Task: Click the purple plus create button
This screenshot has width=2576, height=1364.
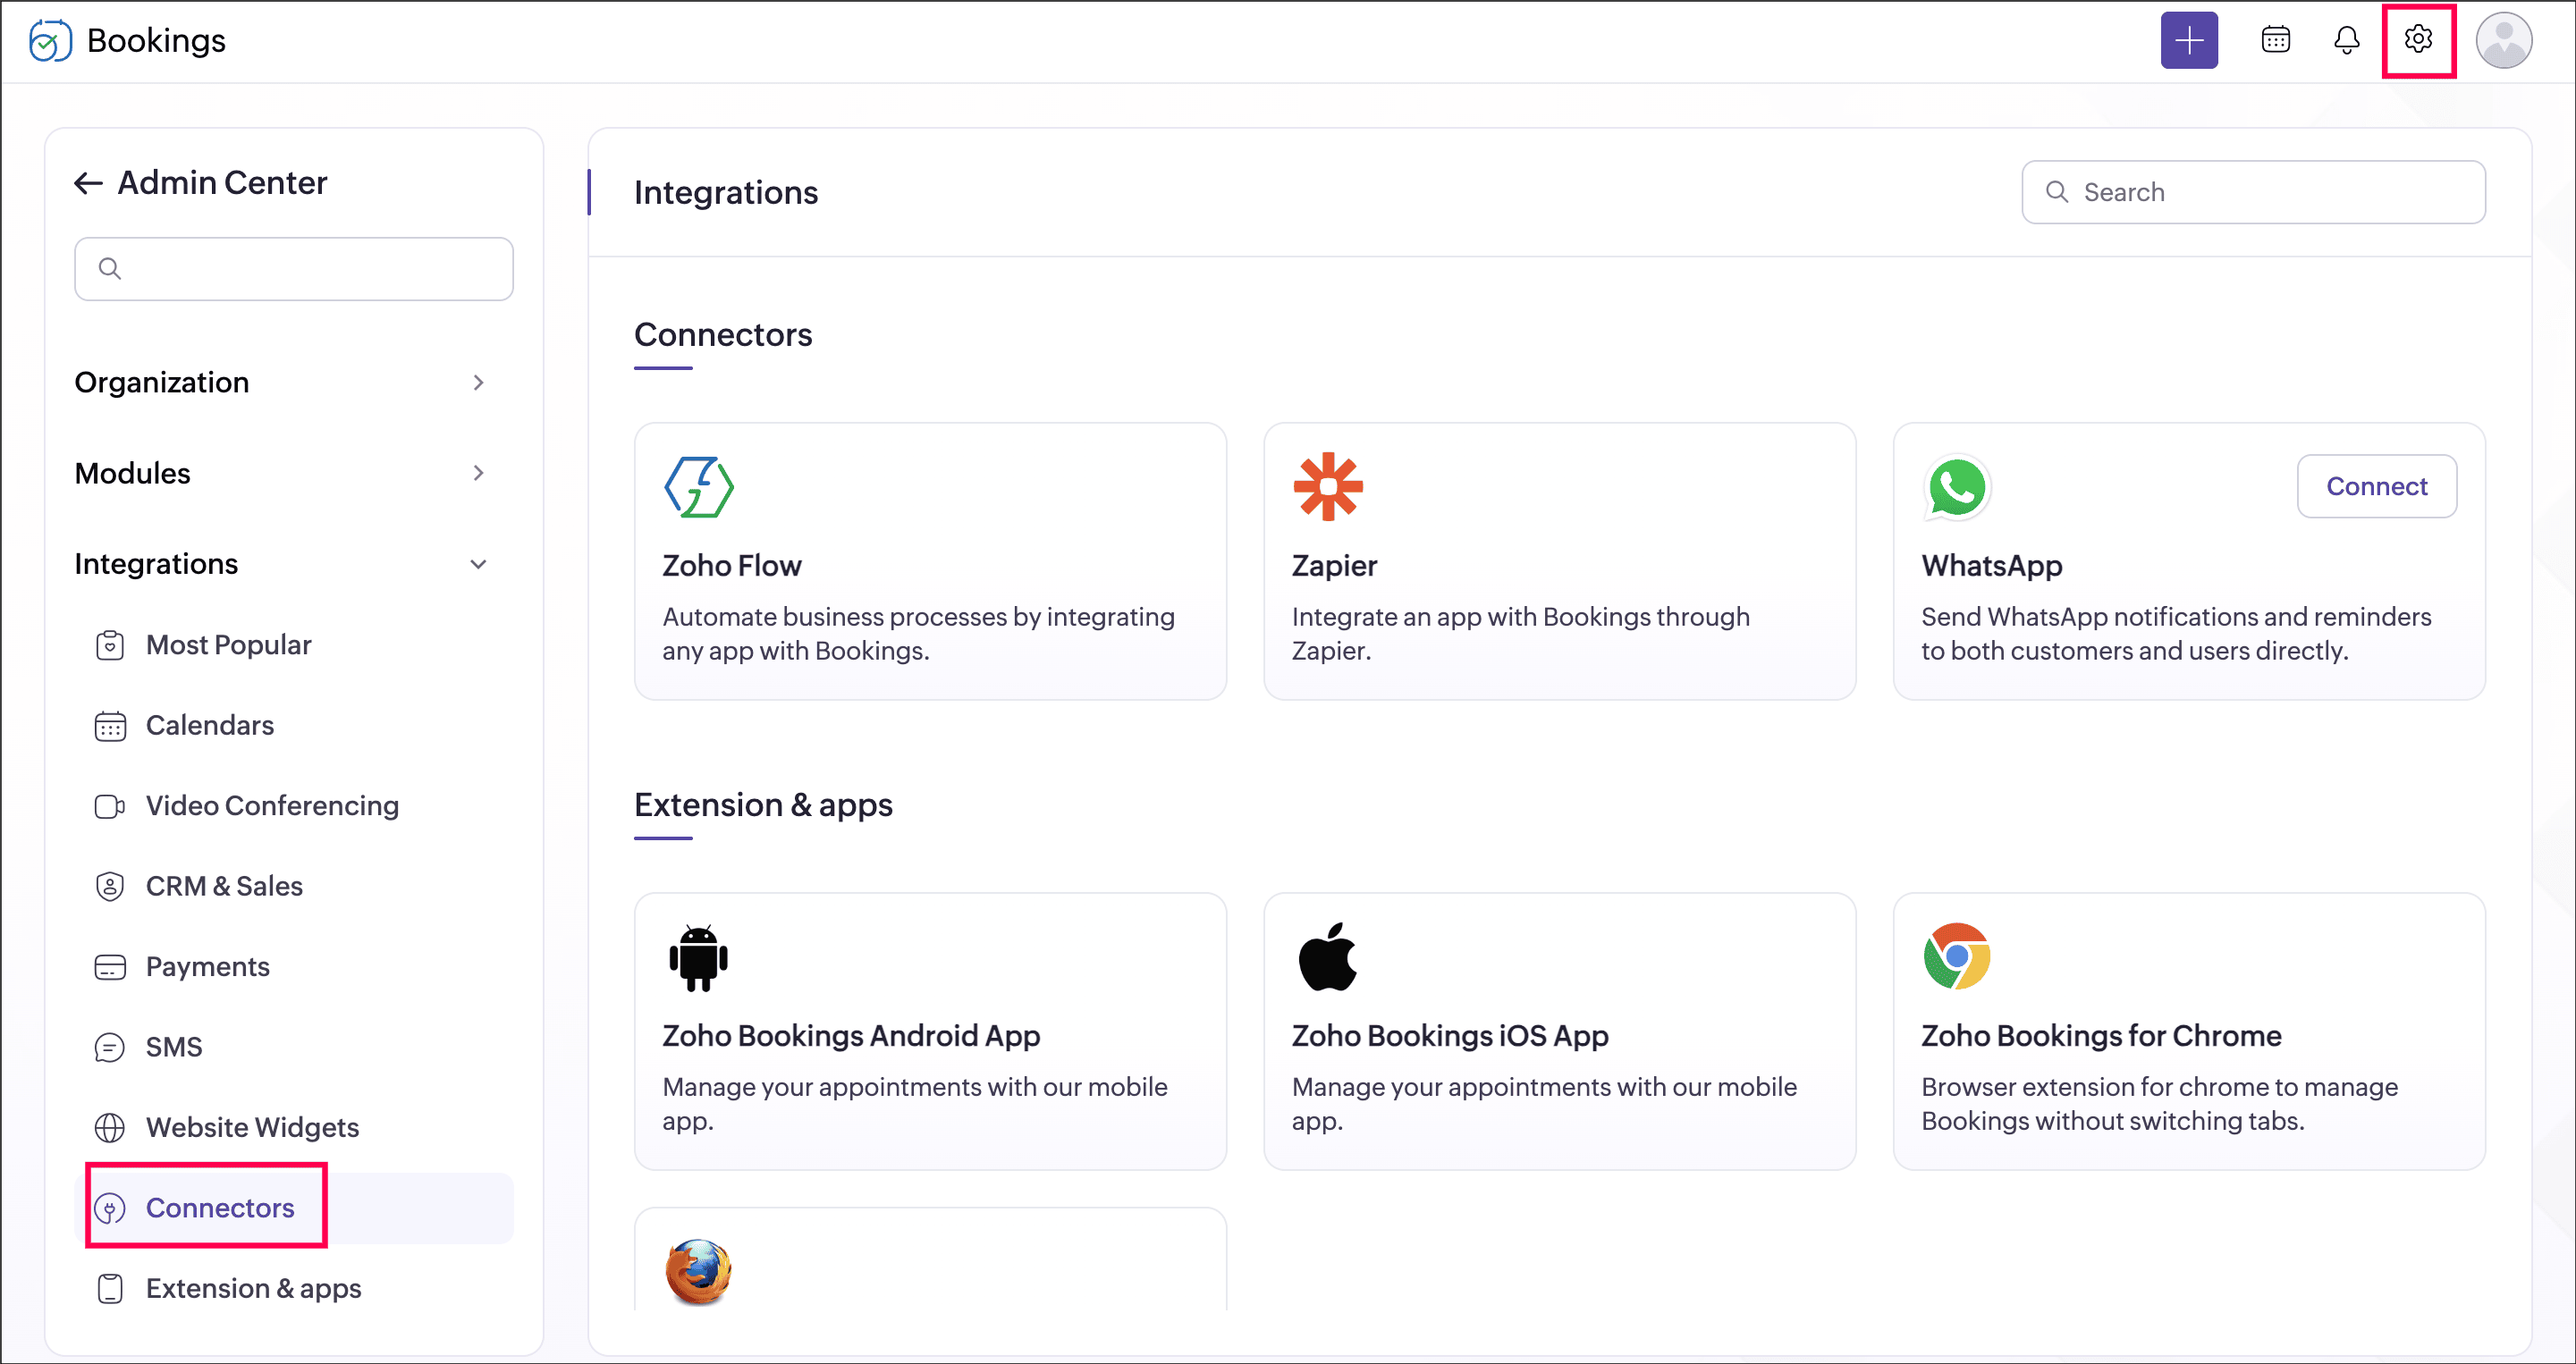Action: click(2188, 40)
